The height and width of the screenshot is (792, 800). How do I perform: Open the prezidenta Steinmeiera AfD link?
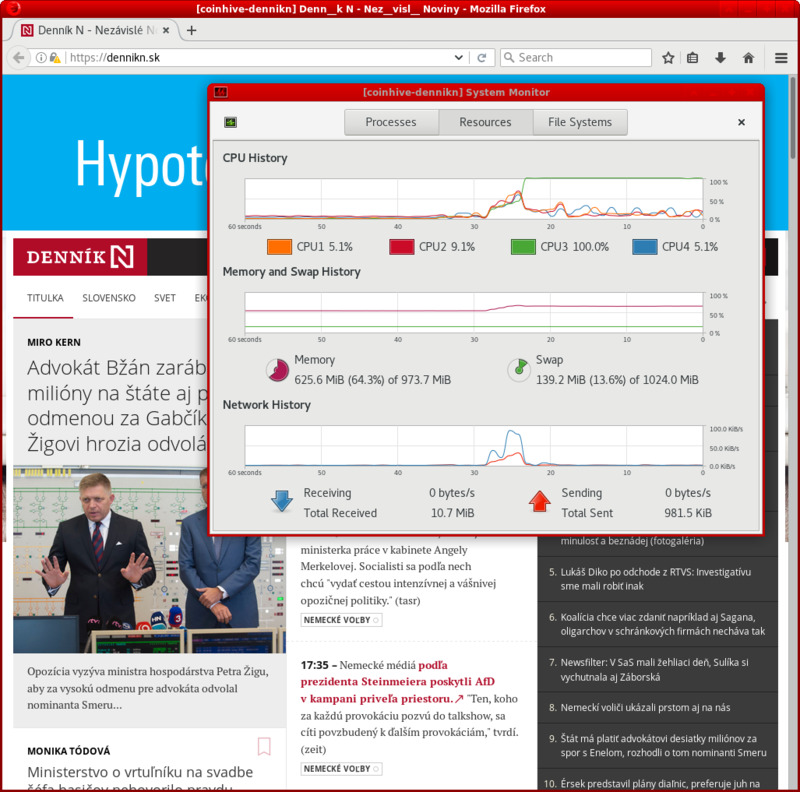point(397,682)
